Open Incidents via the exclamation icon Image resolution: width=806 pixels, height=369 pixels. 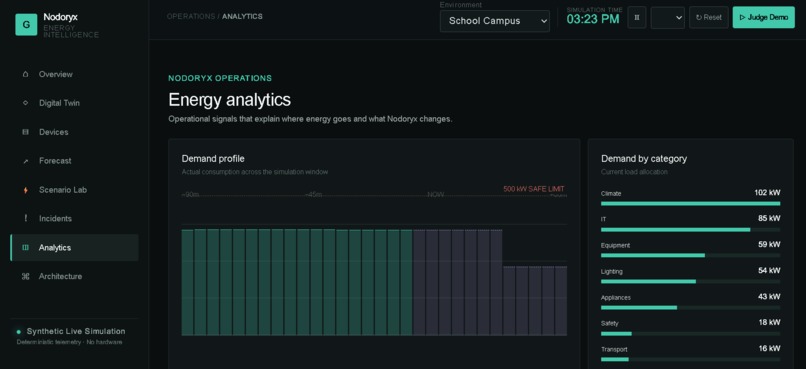pos(26,218)
